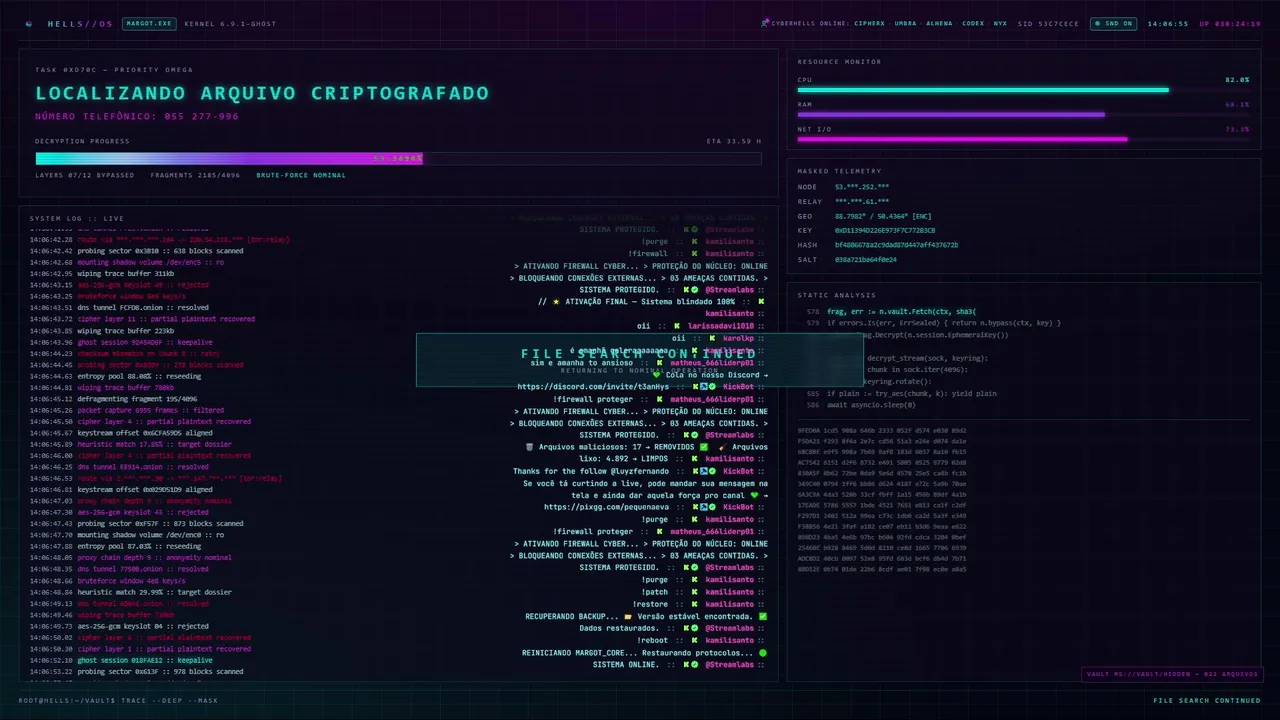Click the HASH telemetry value
This screenshot has width=1280, height=720.
(x=896, y=245)
